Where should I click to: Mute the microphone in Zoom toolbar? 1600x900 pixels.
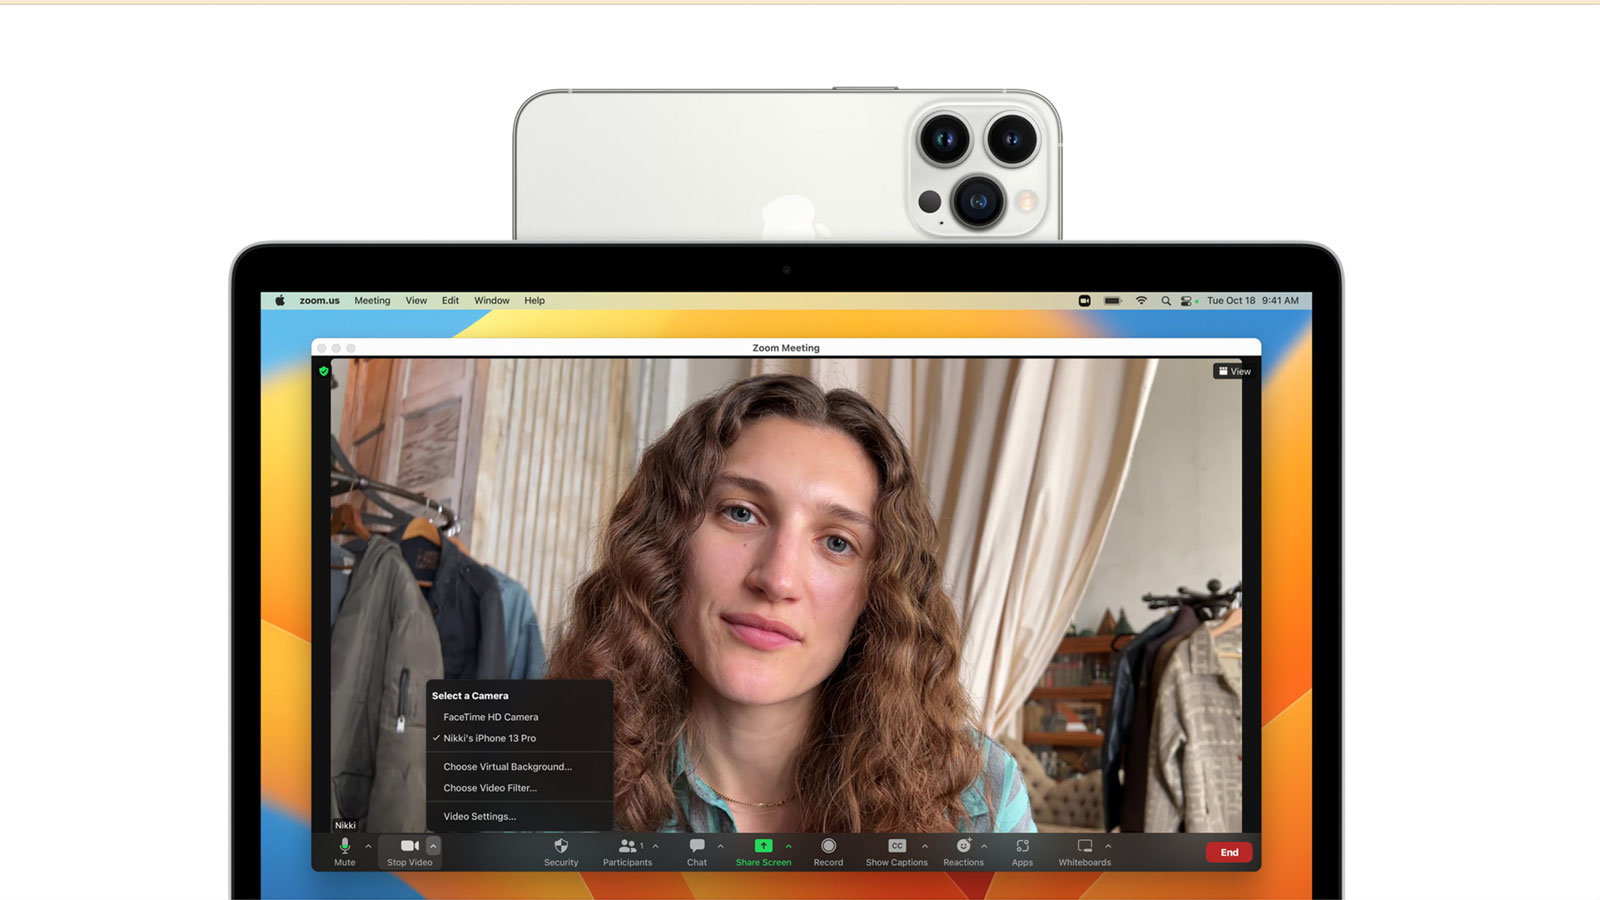point(345,852)
